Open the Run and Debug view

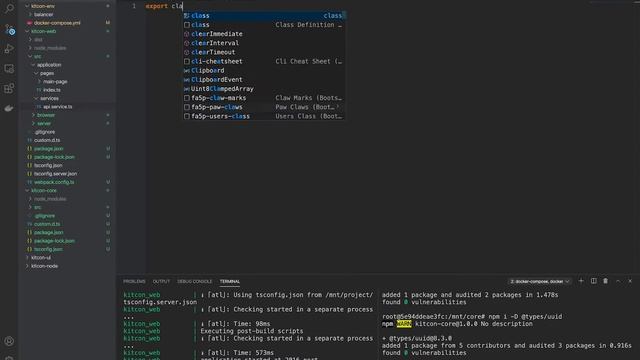(9, 49)
